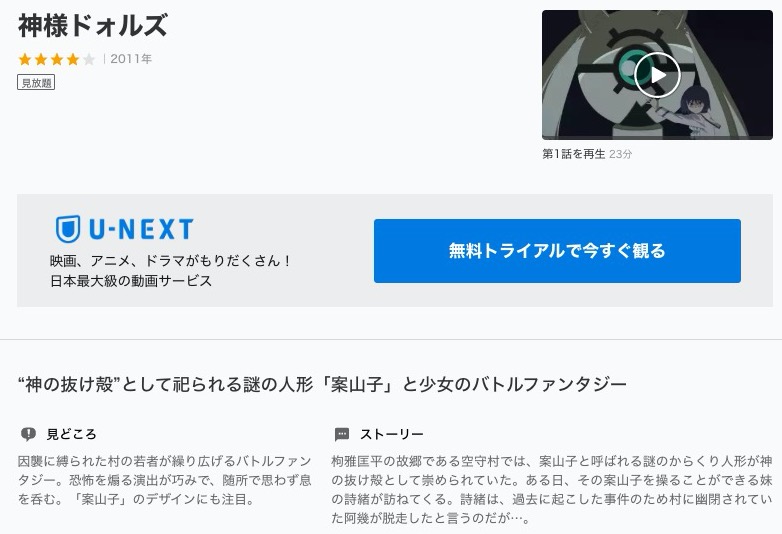Click the second rating star
Image resolution: width=782 pixels, height=534 pixels.
click(x=41, y=59)
